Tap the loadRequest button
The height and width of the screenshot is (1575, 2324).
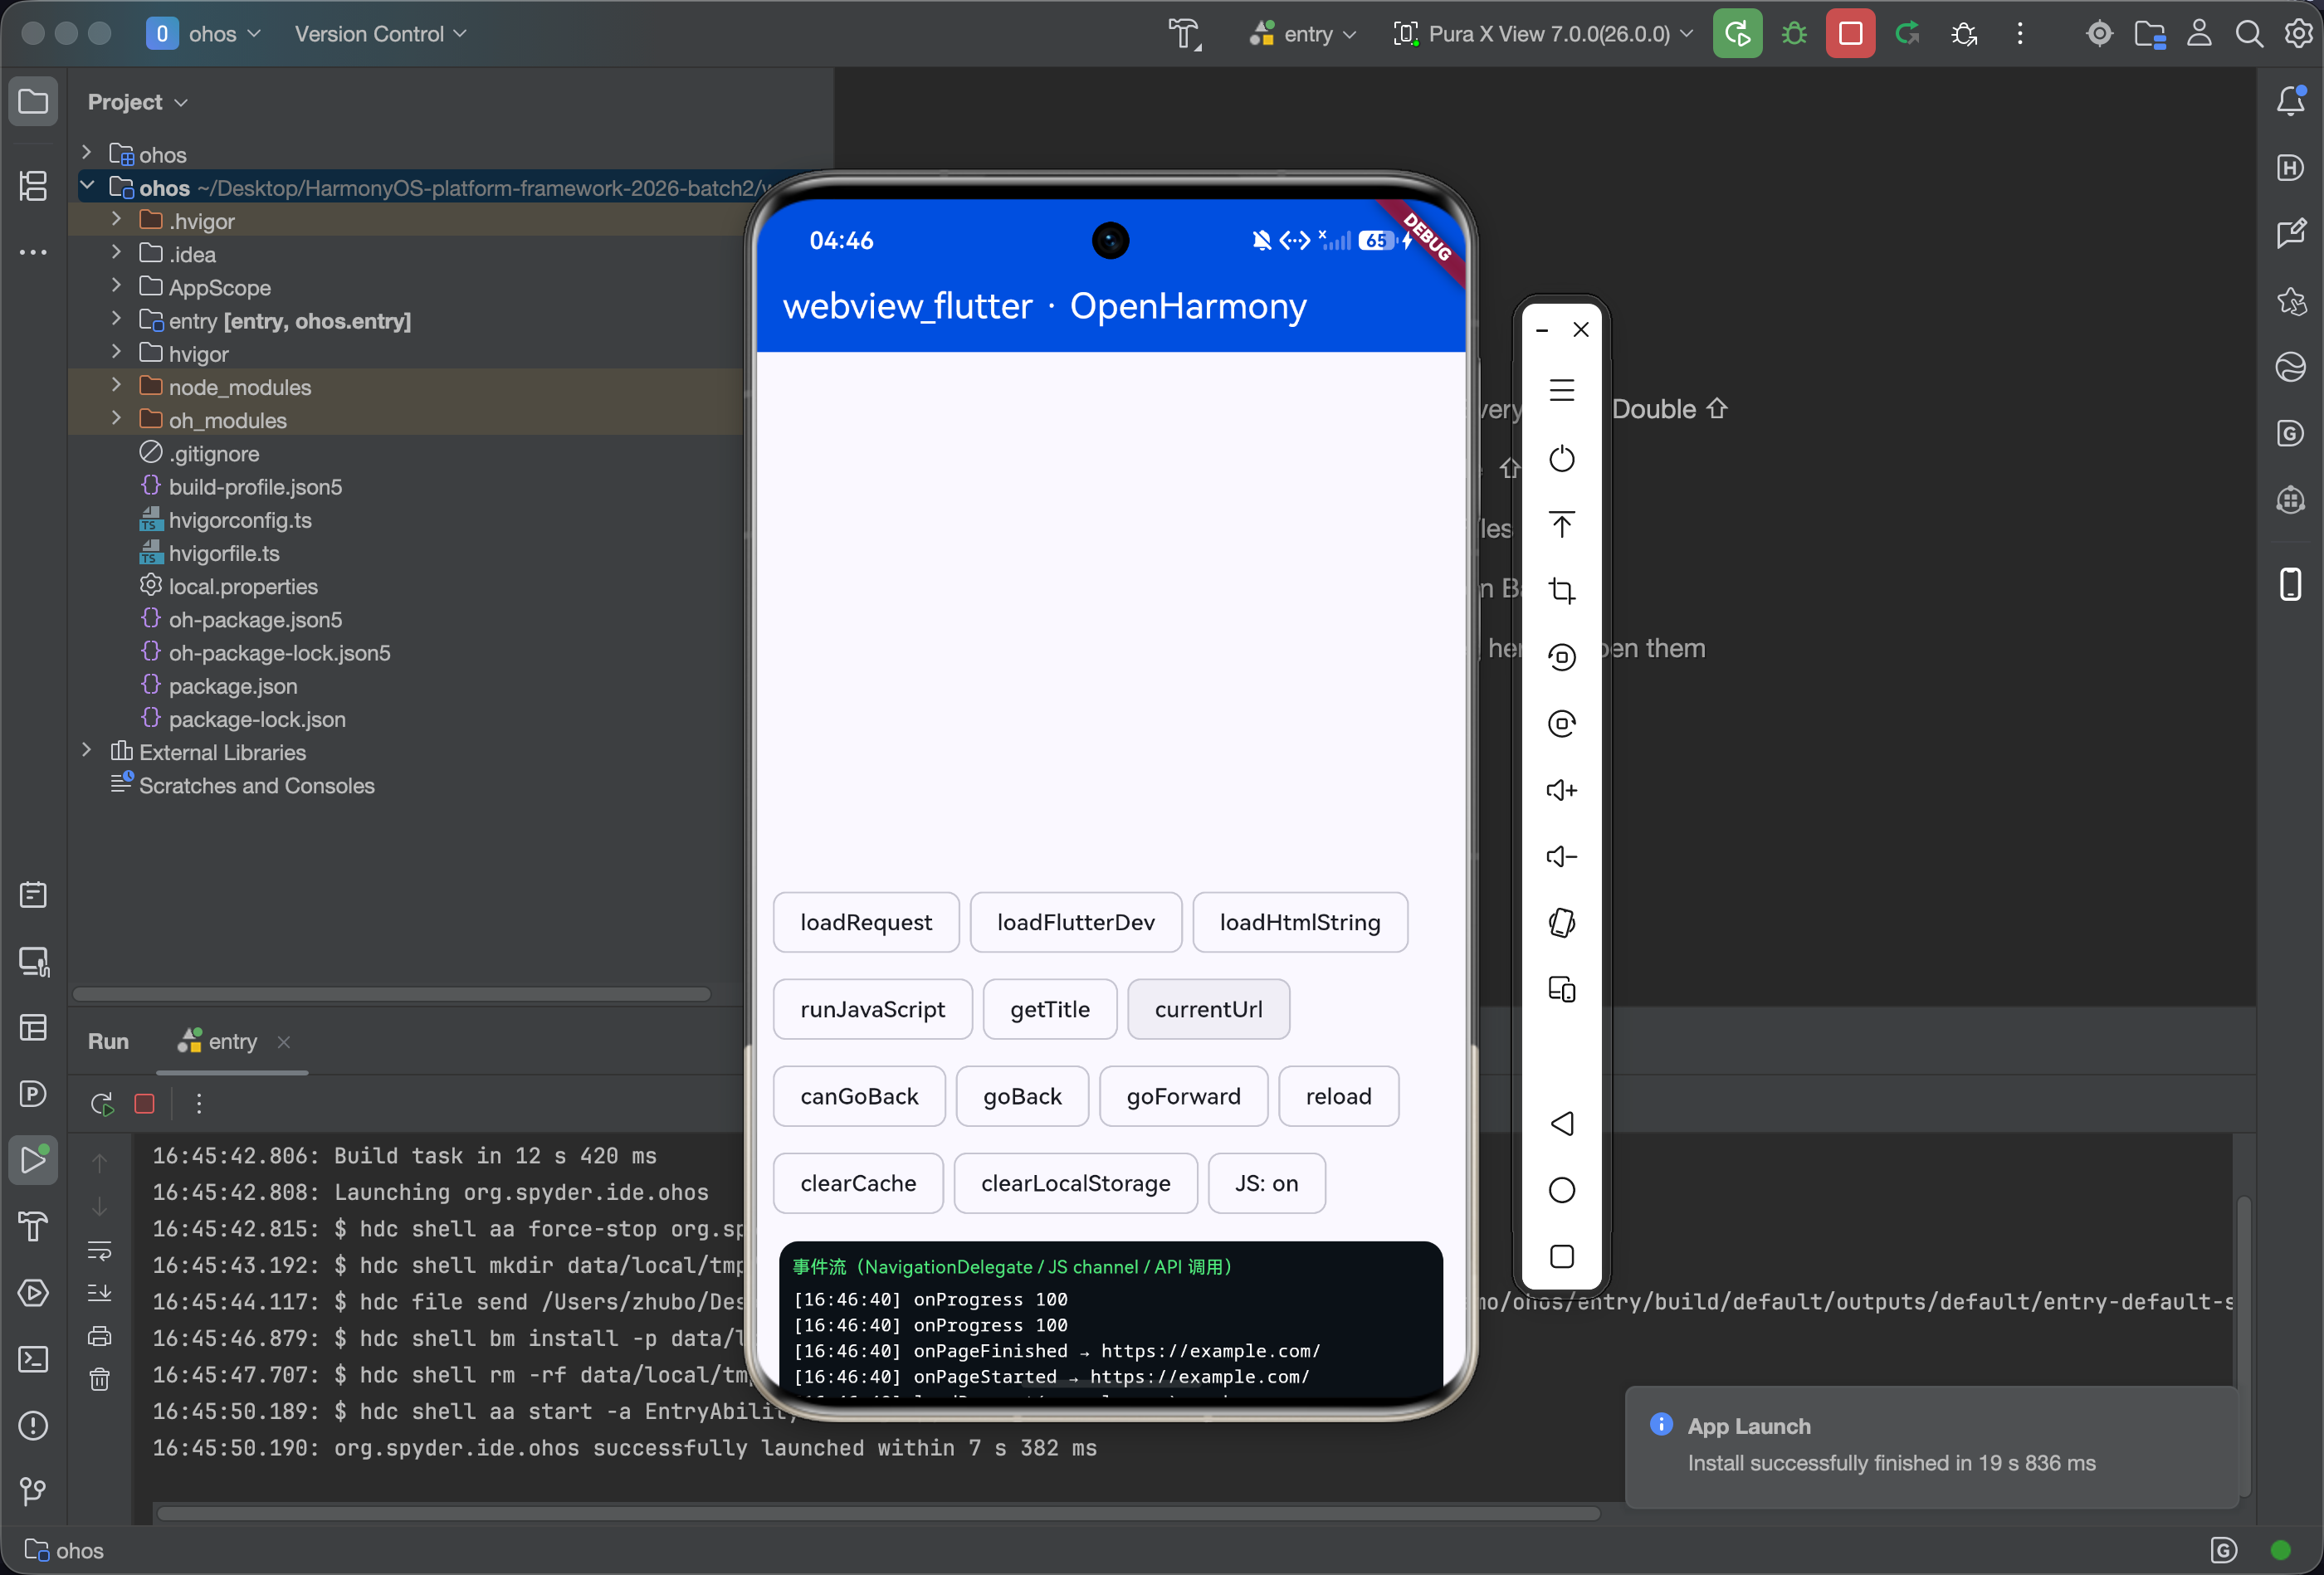866,923
